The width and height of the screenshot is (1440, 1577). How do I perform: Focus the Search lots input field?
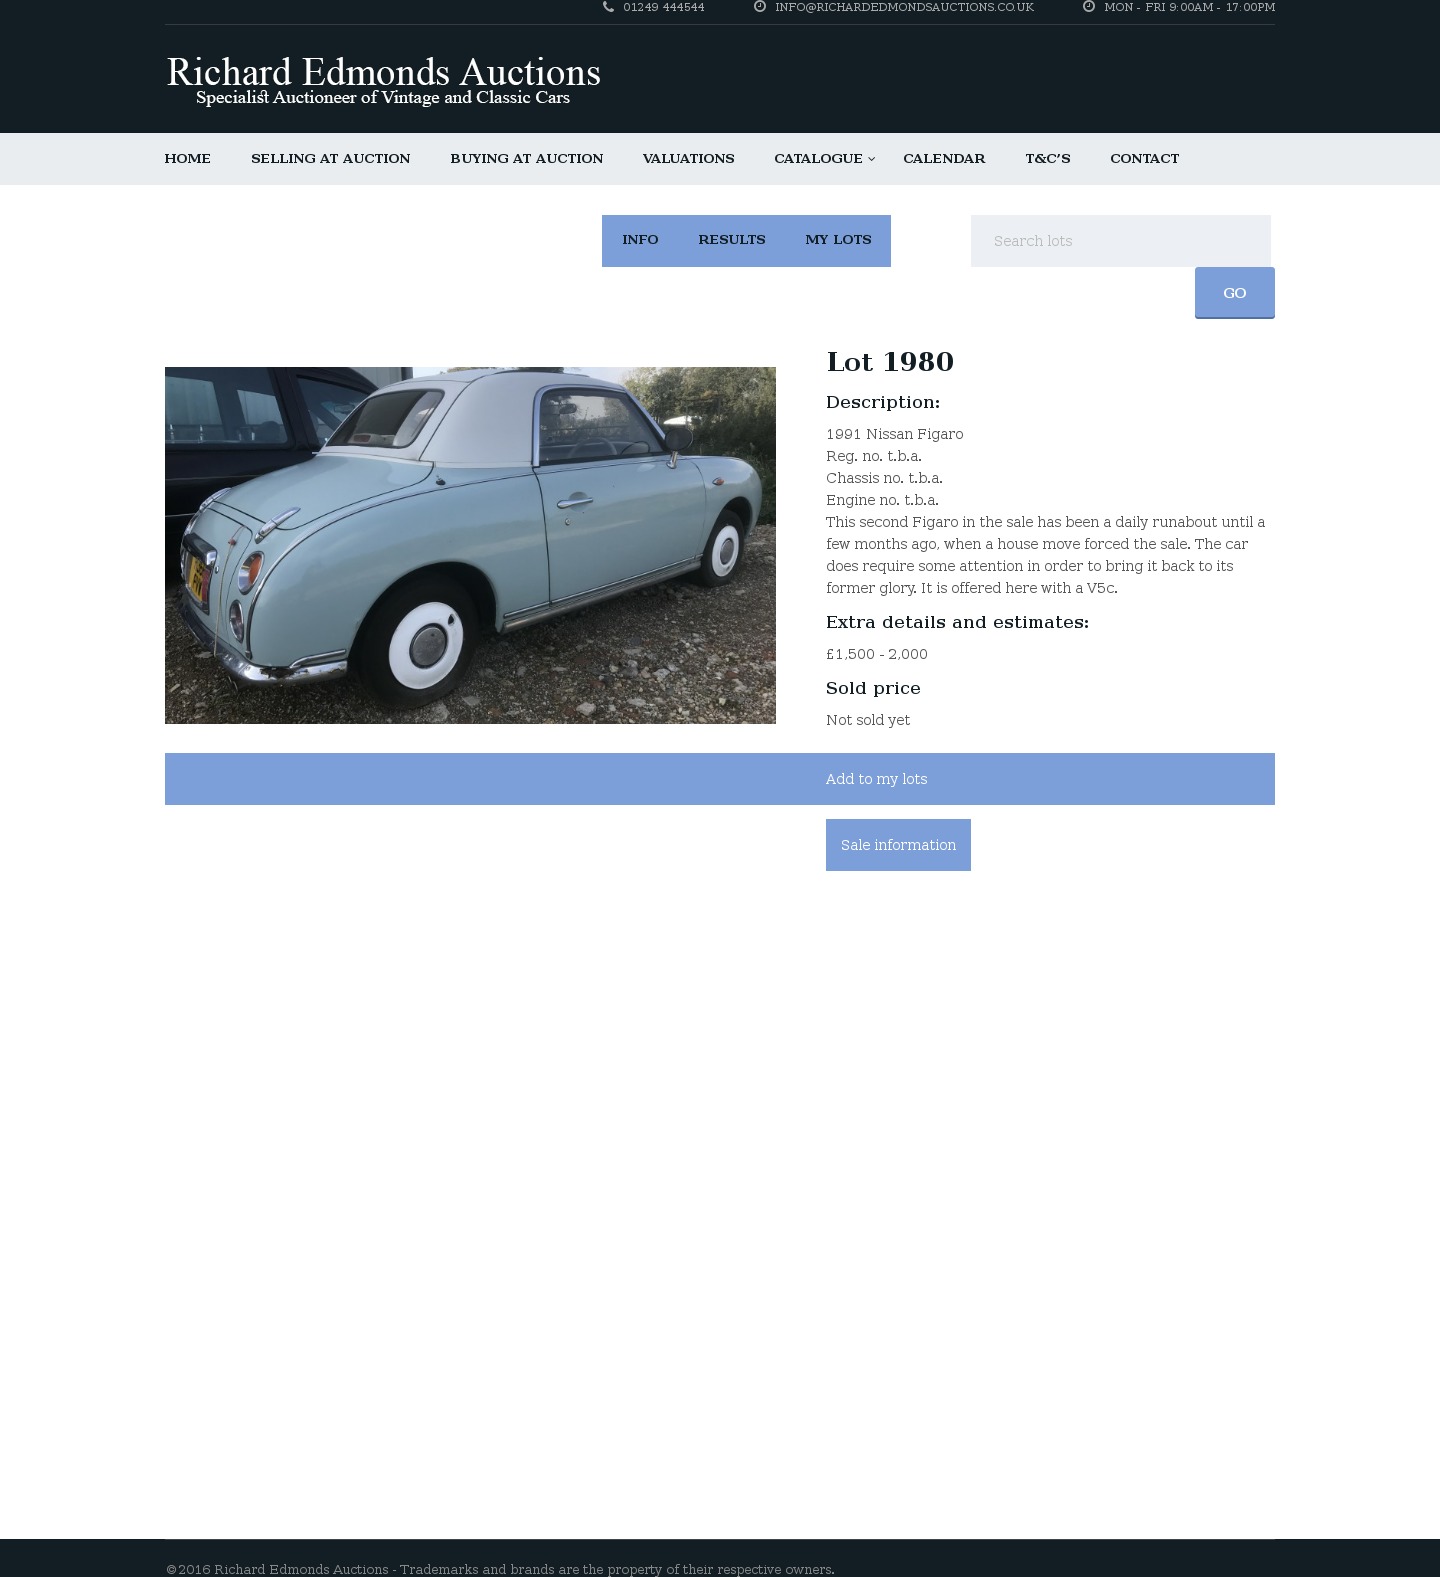1120,241
